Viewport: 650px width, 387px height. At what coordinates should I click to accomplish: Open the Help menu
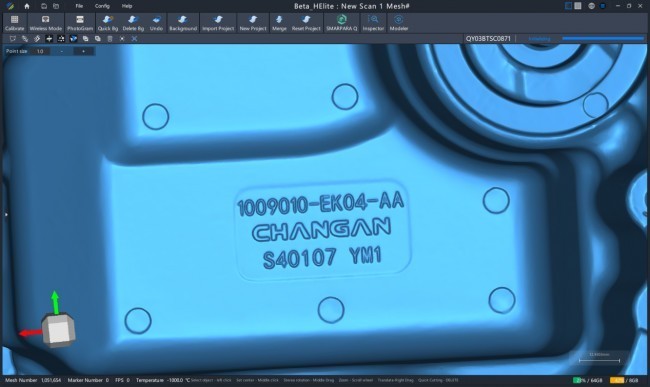[127, 6]
